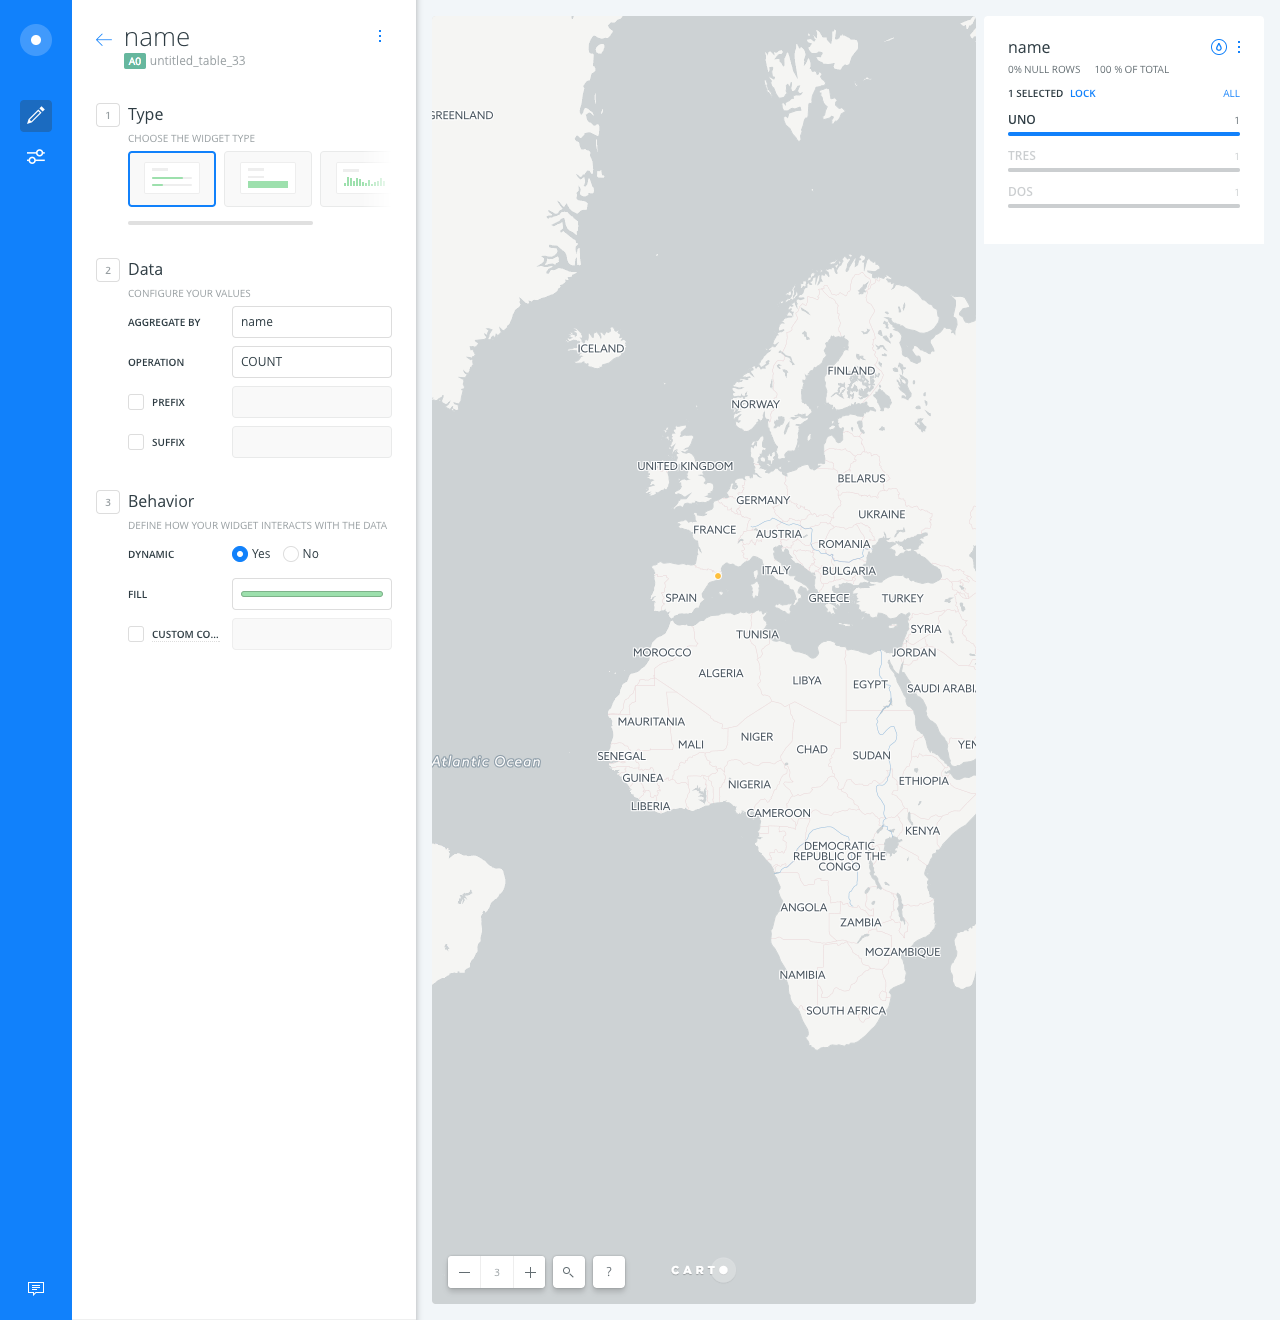This screenshot has width=1280, height=1320.
Task: Click the untitled_table_33 layer name
Action: 198,61
